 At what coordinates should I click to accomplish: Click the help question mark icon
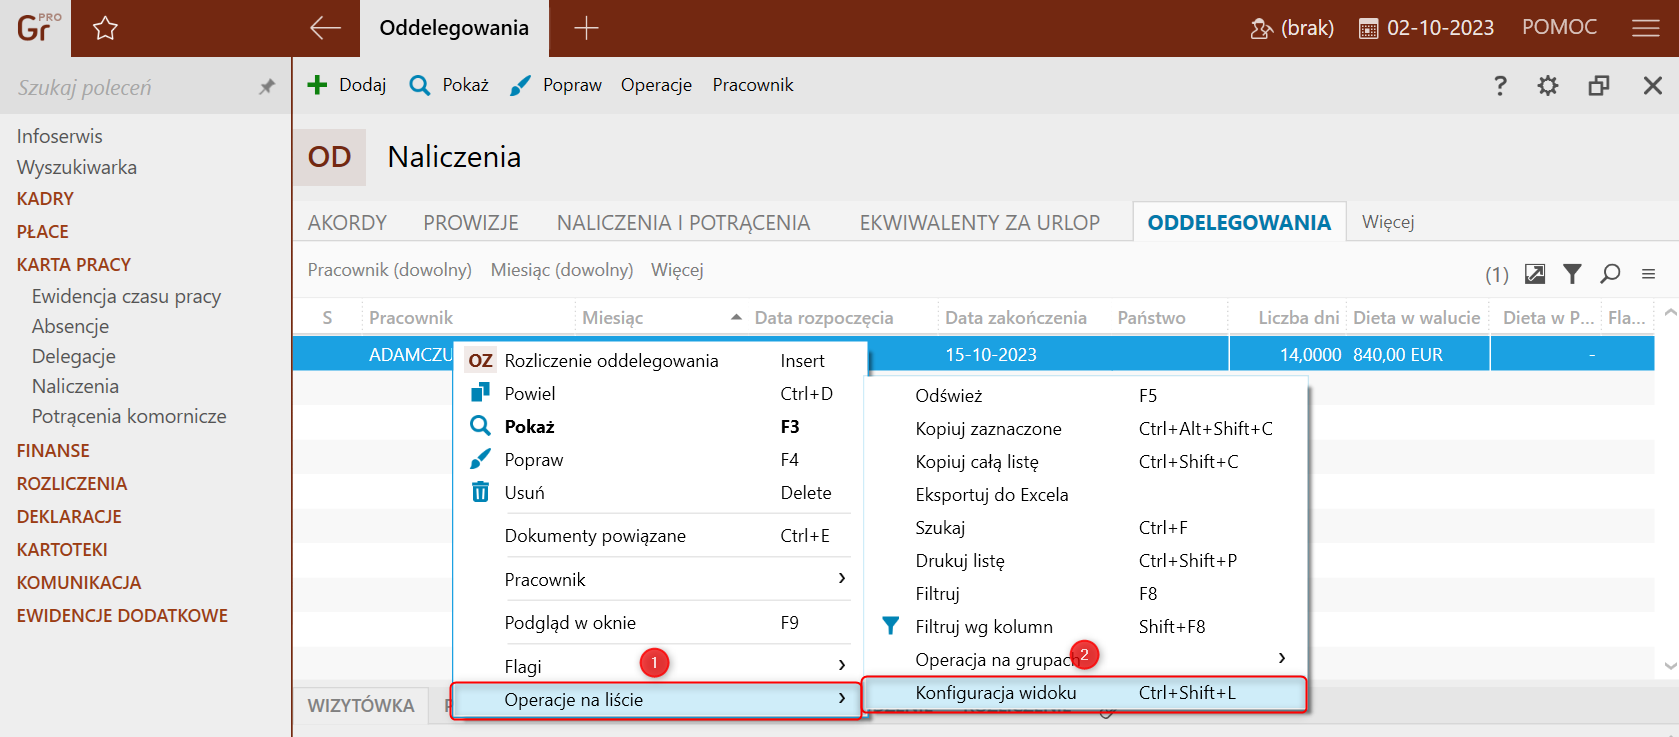click(x=1500, y=86)
